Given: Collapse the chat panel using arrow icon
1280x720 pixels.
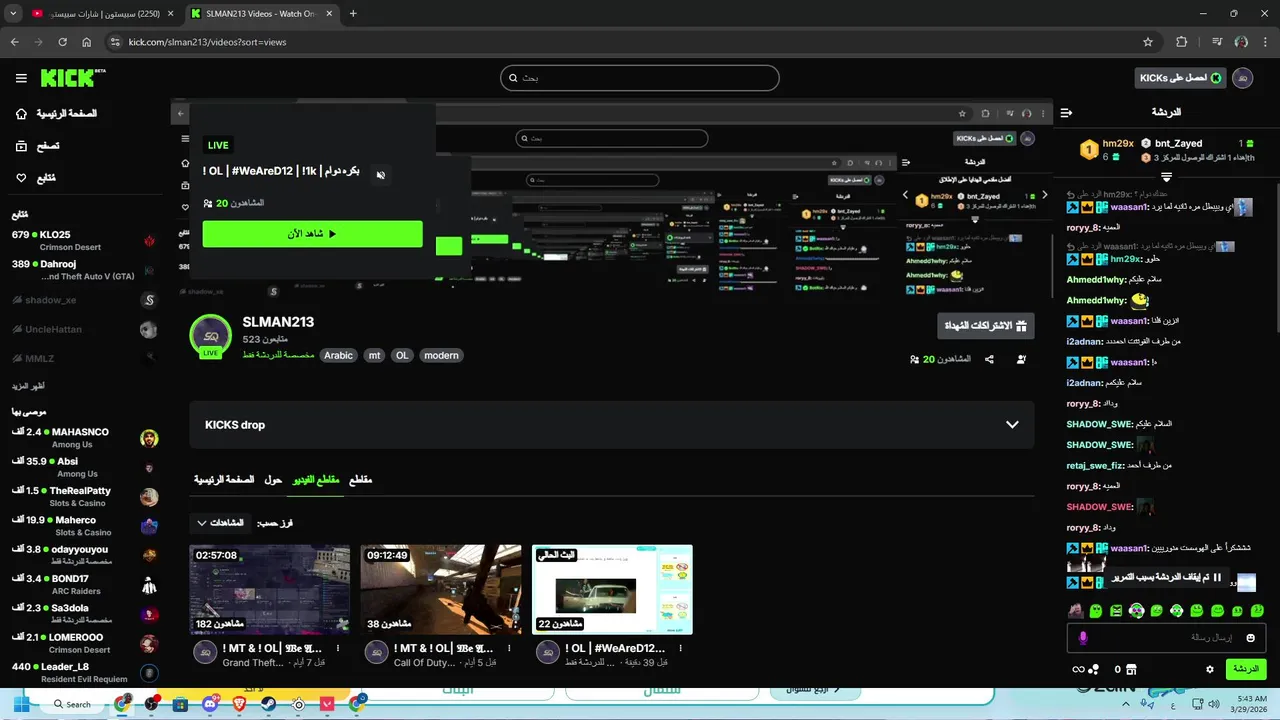Looking at the screenshot, I should coord(1066,112).
